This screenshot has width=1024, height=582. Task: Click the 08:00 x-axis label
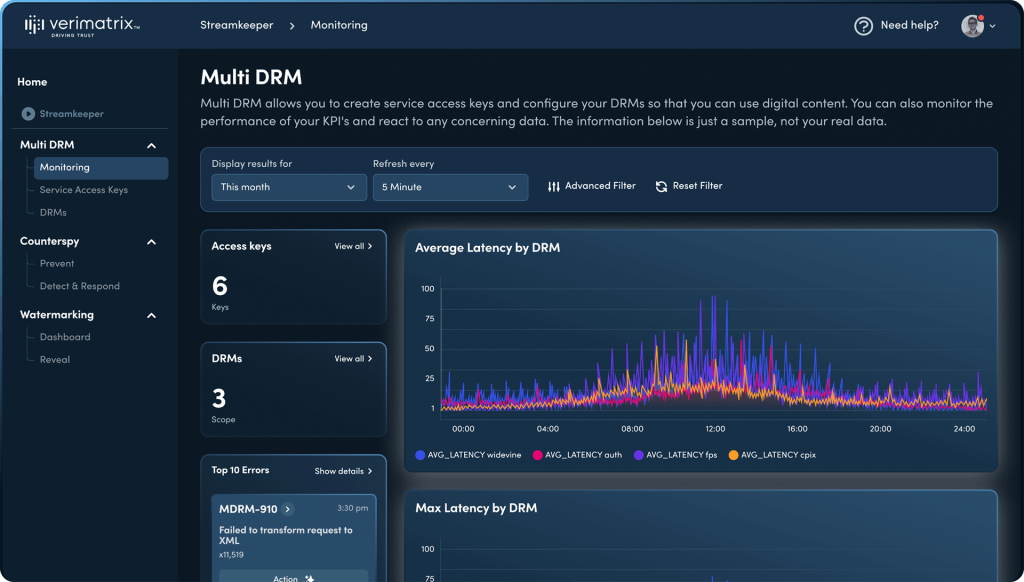coord(632,429)
